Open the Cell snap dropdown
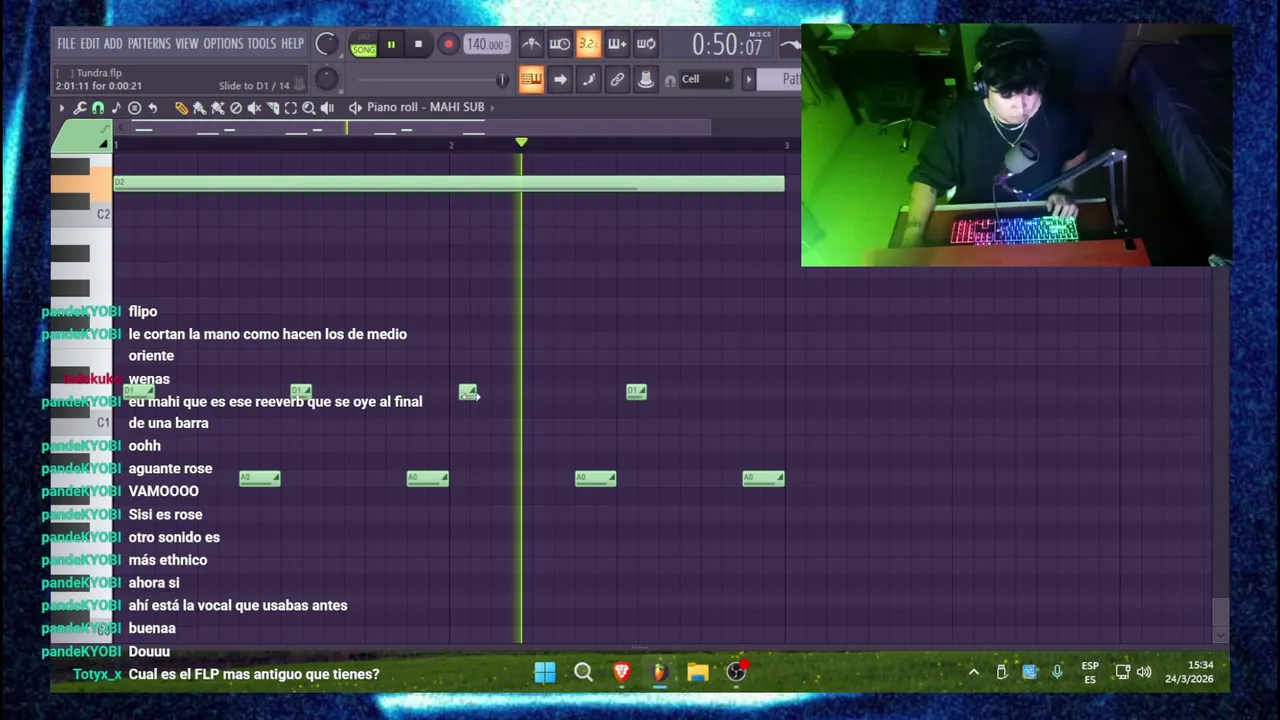The height and width of the screenshot is (720, 1280). point(706,80)
